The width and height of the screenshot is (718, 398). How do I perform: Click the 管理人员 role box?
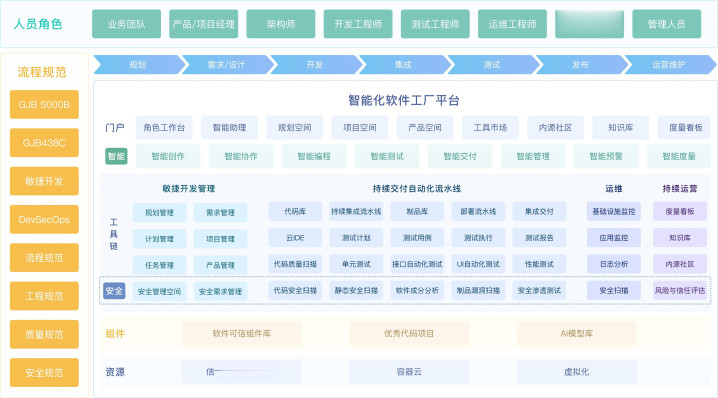point(667,24)
